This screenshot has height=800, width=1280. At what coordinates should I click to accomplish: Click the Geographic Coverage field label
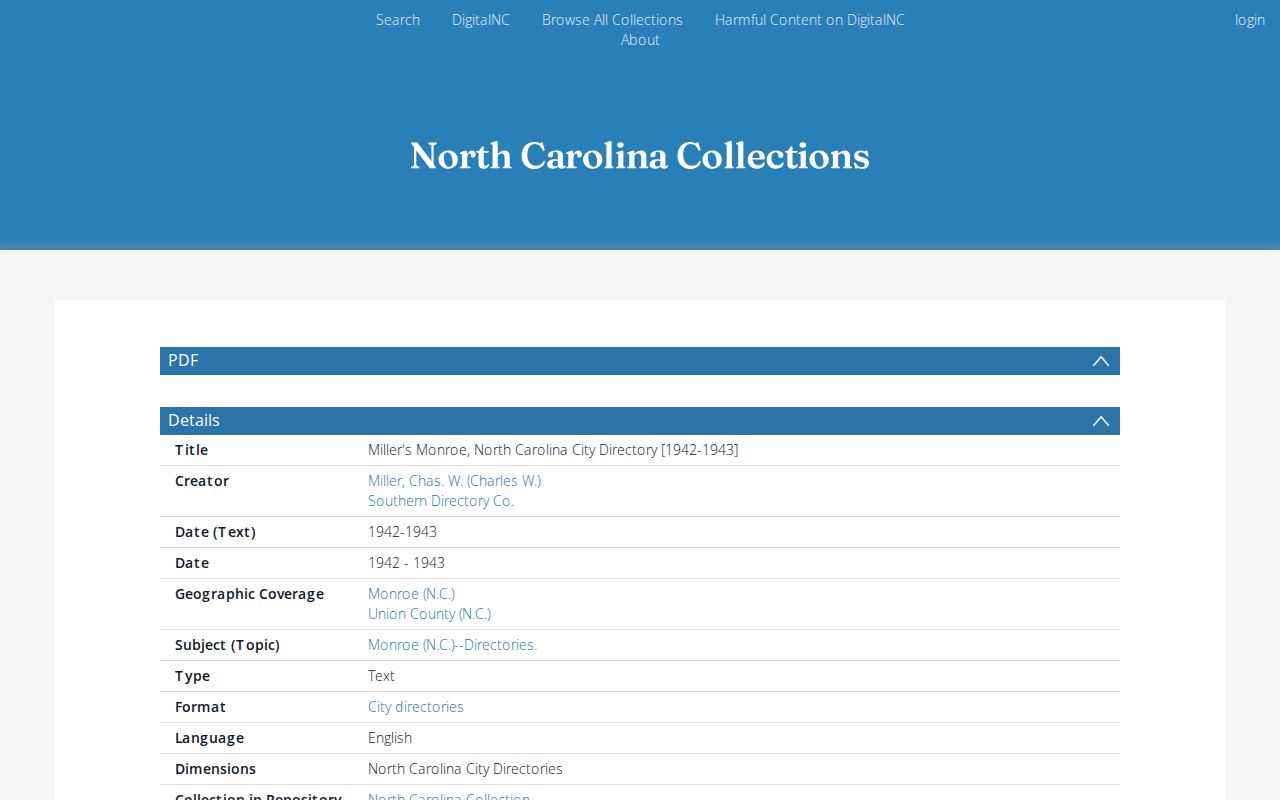[249, 594]
